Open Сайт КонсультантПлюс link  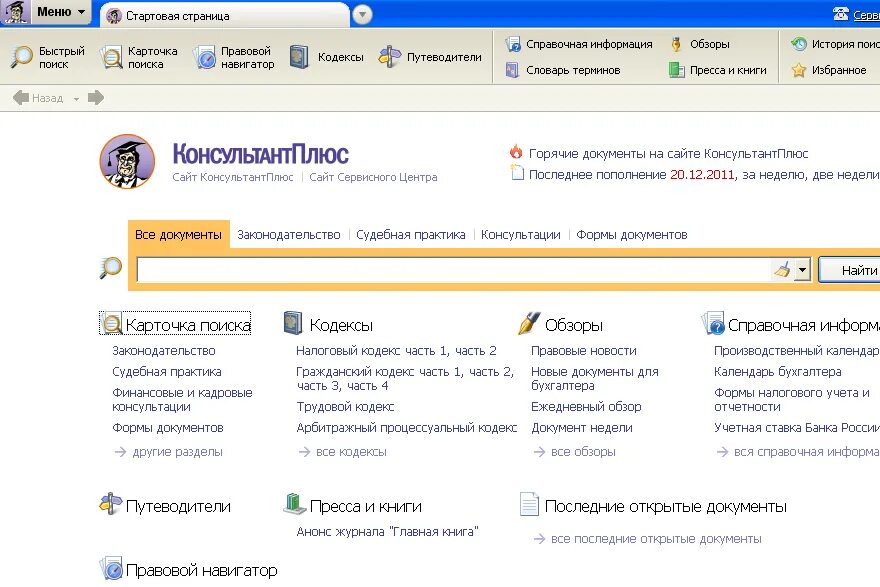[232, 177]
